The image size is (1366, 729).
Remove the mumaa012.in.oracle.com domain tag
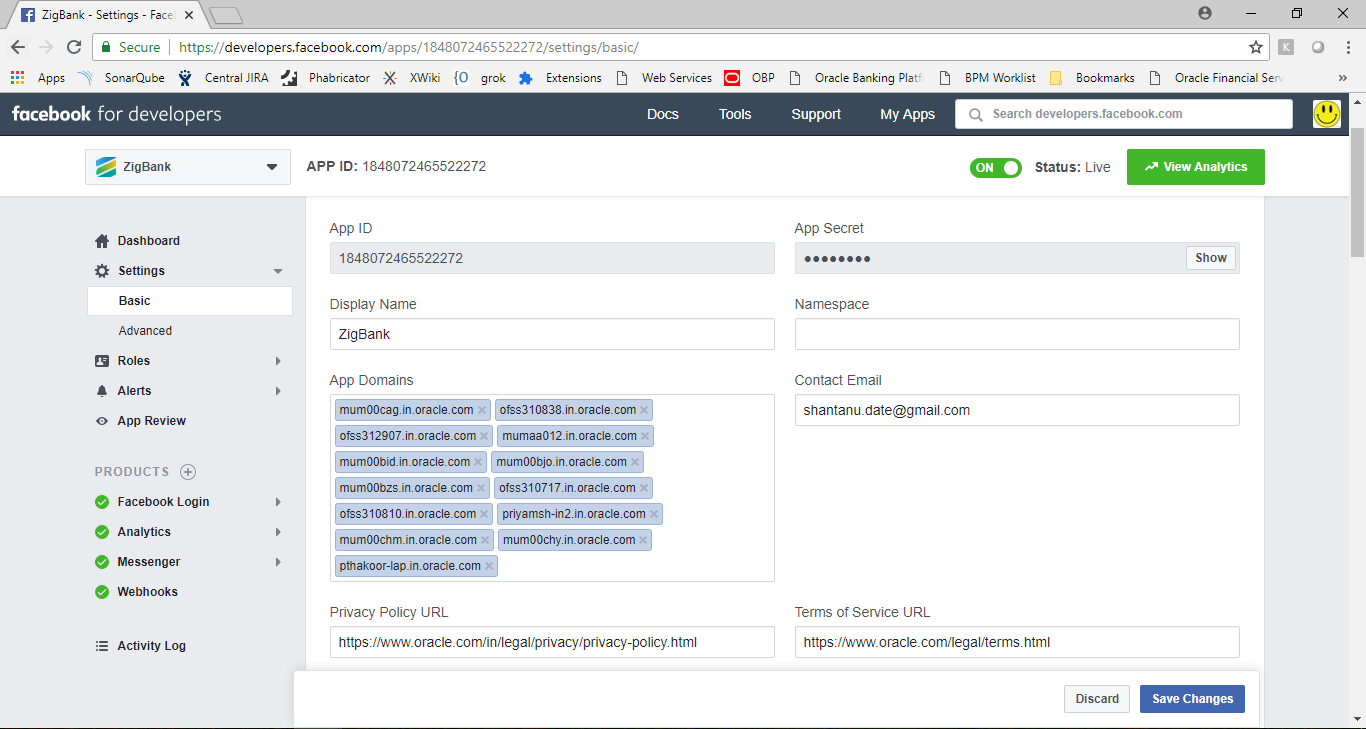(646, 436)
